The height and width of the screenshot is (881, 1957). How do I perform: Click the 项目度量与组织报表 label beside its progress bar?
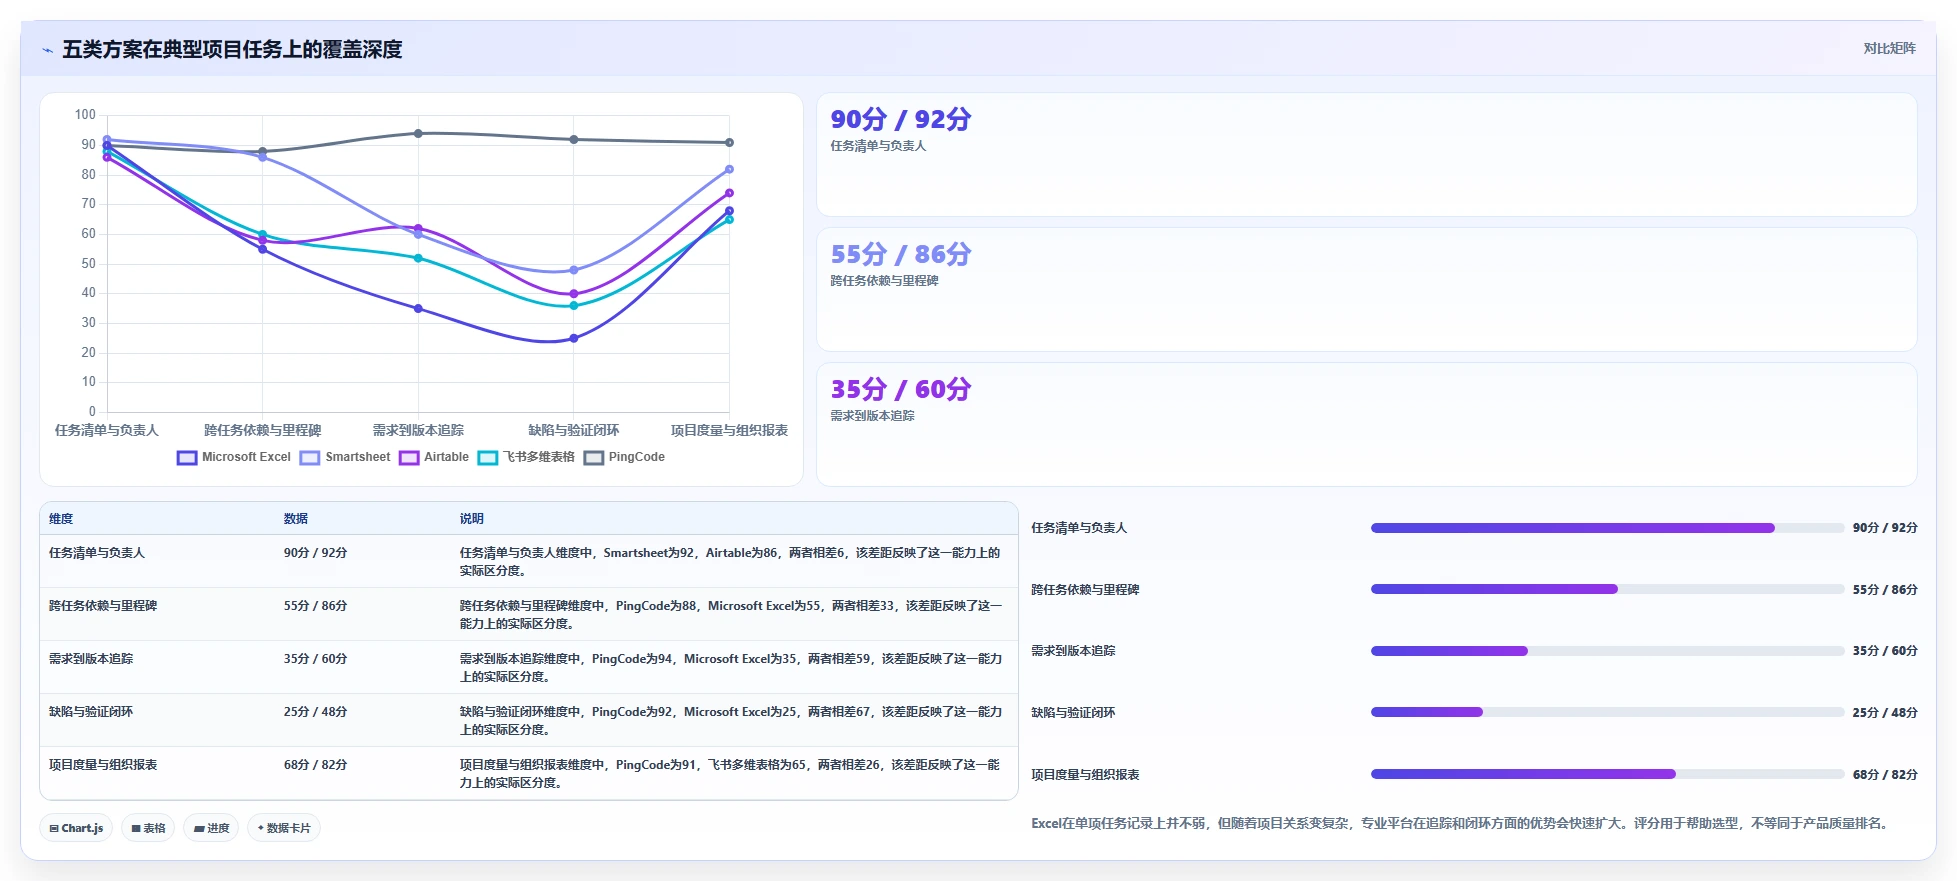tap(1085, 775)
